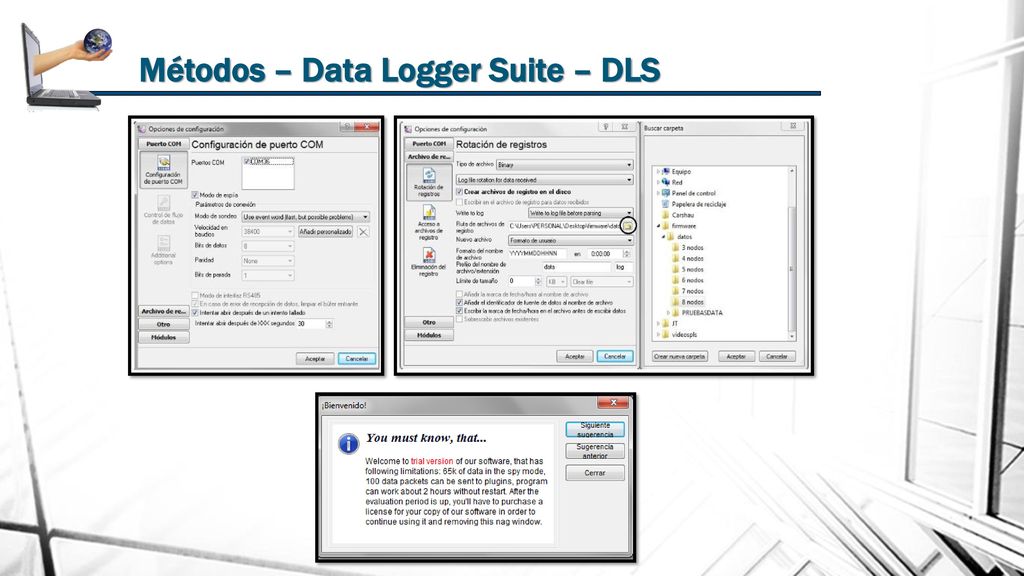Select the 8 nodos folder
1024x576 pixels.
point(688,302)
